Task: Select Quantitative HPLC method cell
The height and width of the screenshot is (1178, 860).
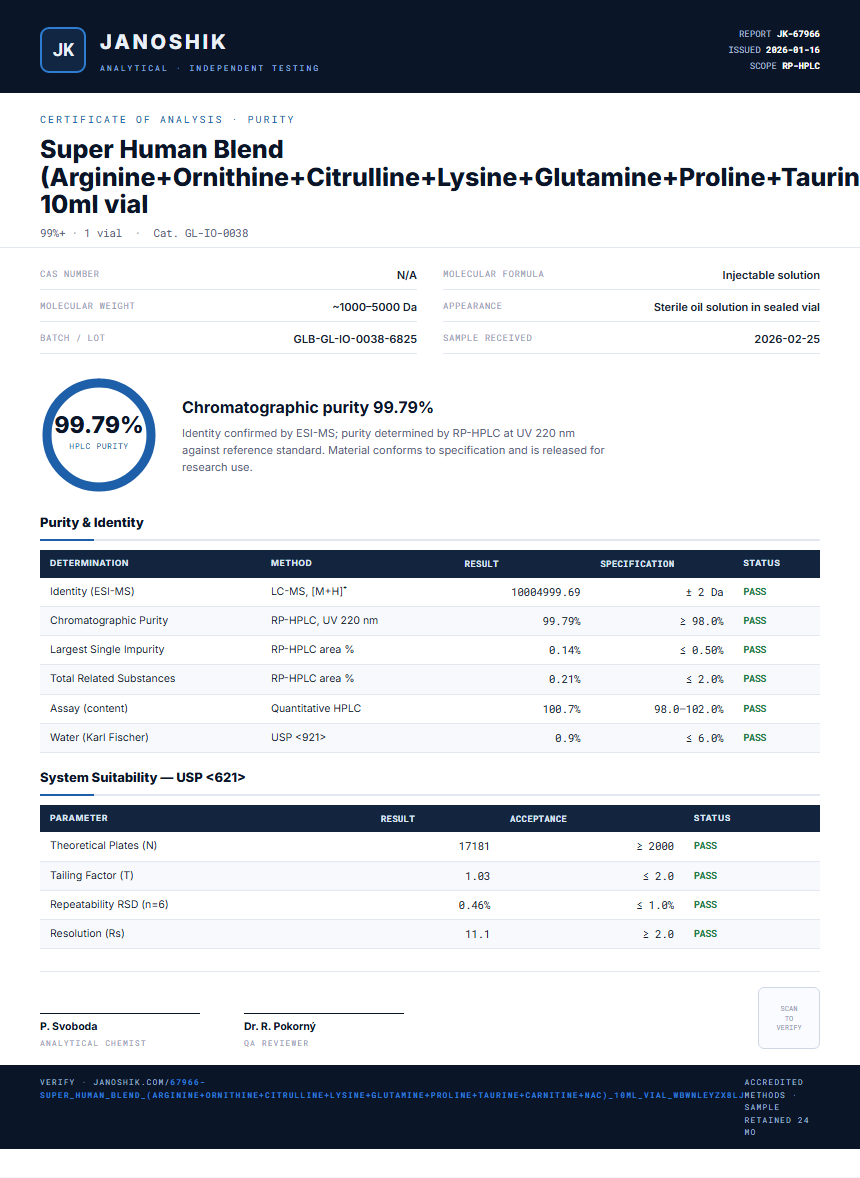Action: pyautogui.click(x=315, y=708)
